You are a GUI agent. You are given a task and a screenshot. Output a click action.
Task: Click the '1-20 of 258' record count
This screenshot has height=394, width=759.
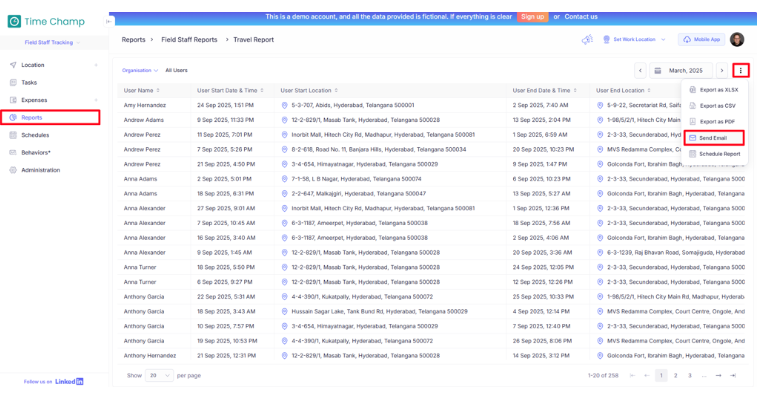[603, 376]
